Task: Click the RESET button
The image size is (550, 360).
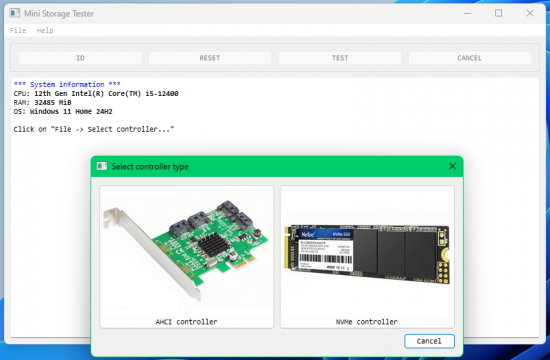Action: pyautogui.click(x=210, y=58)
